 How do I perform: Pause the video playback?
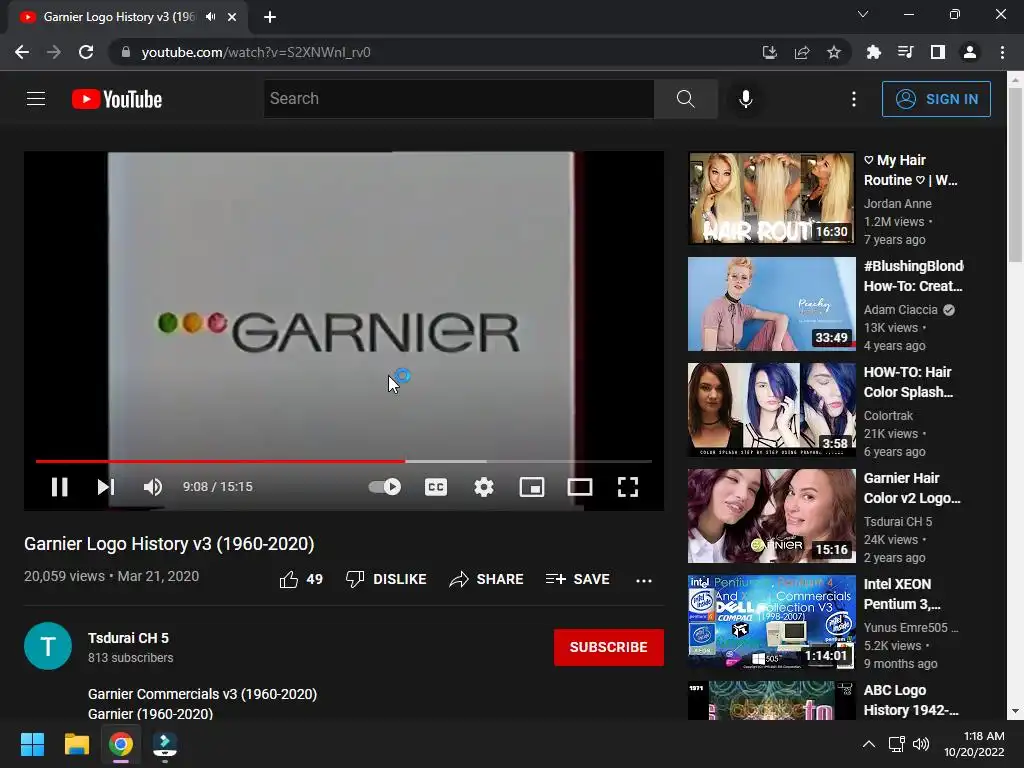pos(59,487)
